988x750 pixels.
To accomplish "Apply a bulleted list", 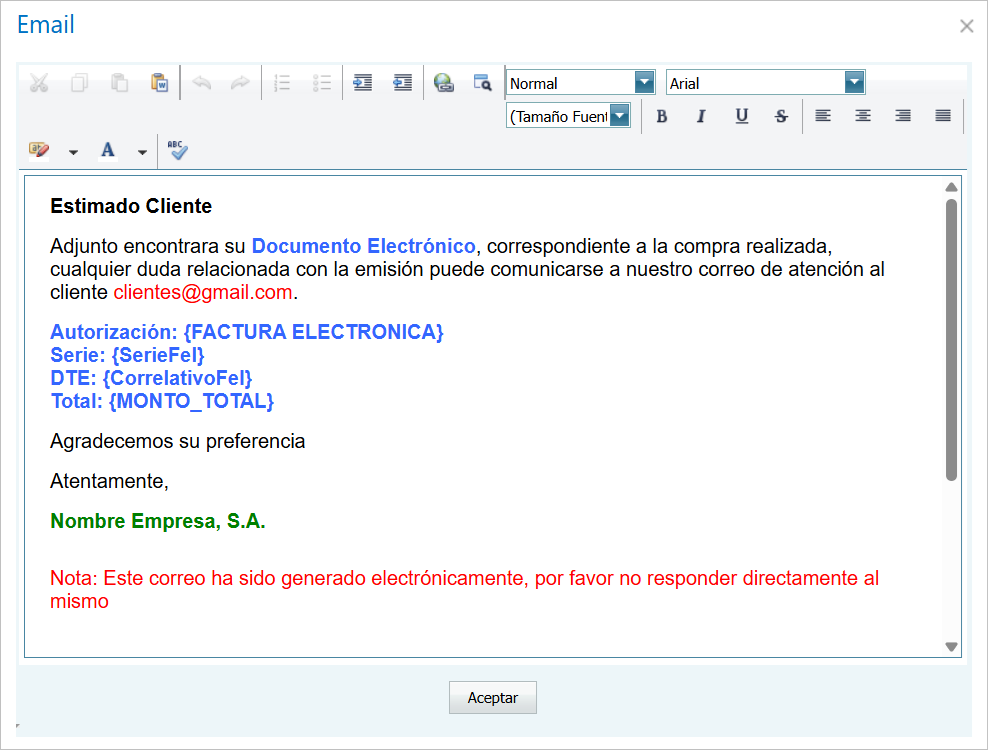I will click(x=322, y=82).
